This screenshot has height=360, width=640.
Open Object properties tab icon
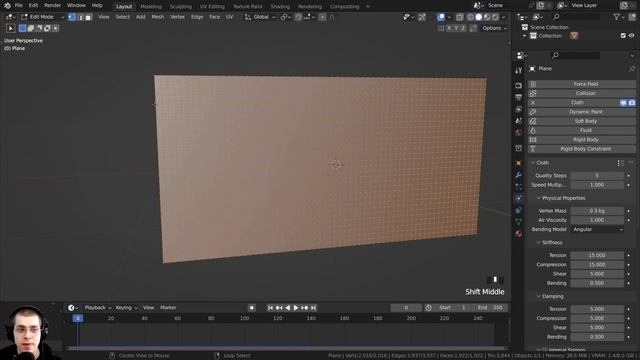pyautogui.click(x=518, y=163)
